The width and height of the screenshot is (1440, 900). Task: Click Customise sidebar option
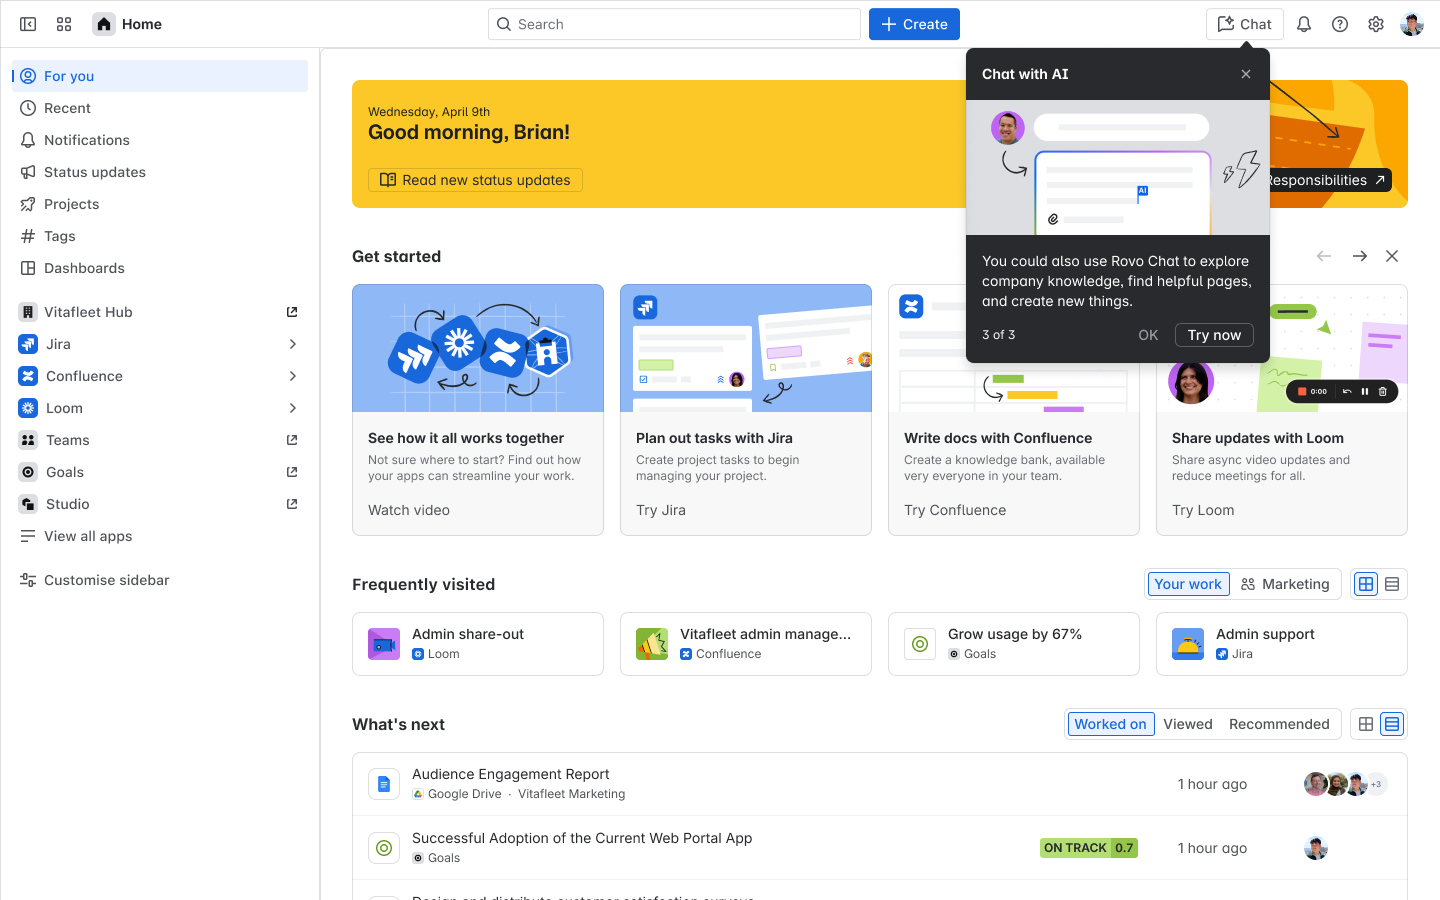pos(160,580)
